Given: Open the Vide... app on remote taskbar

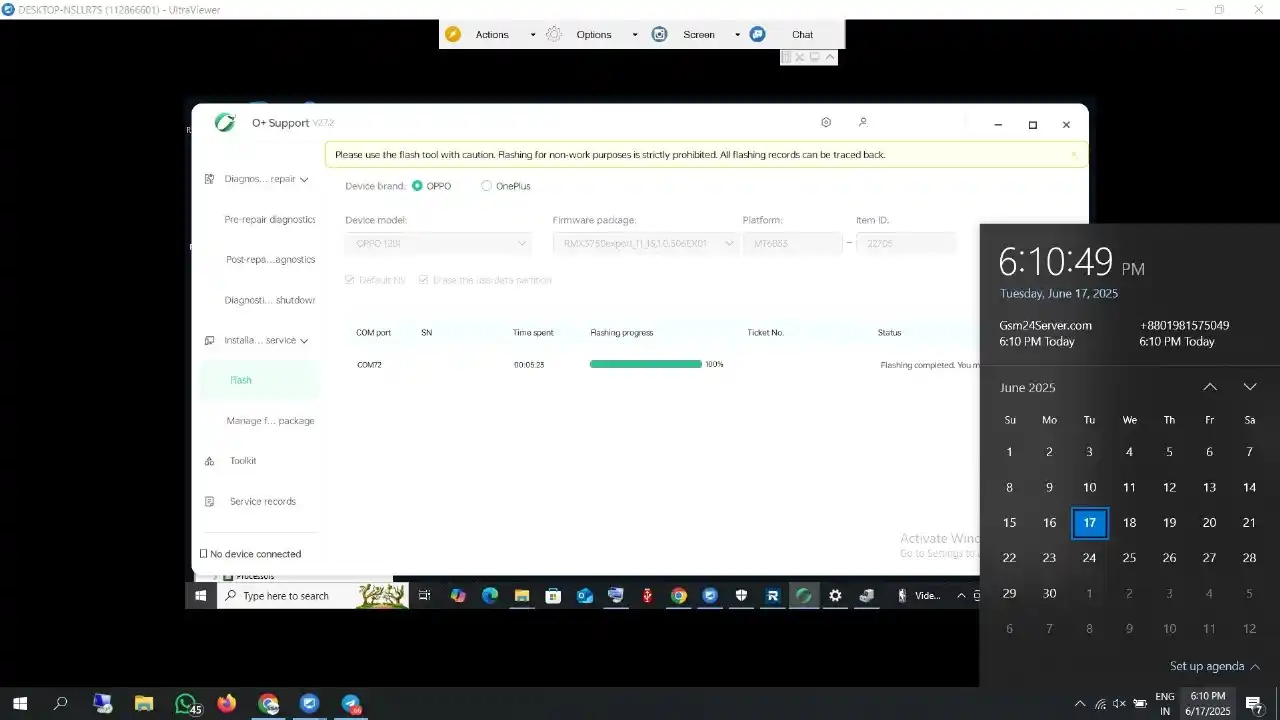Looking at the screenshot, I should click(918, 595).
